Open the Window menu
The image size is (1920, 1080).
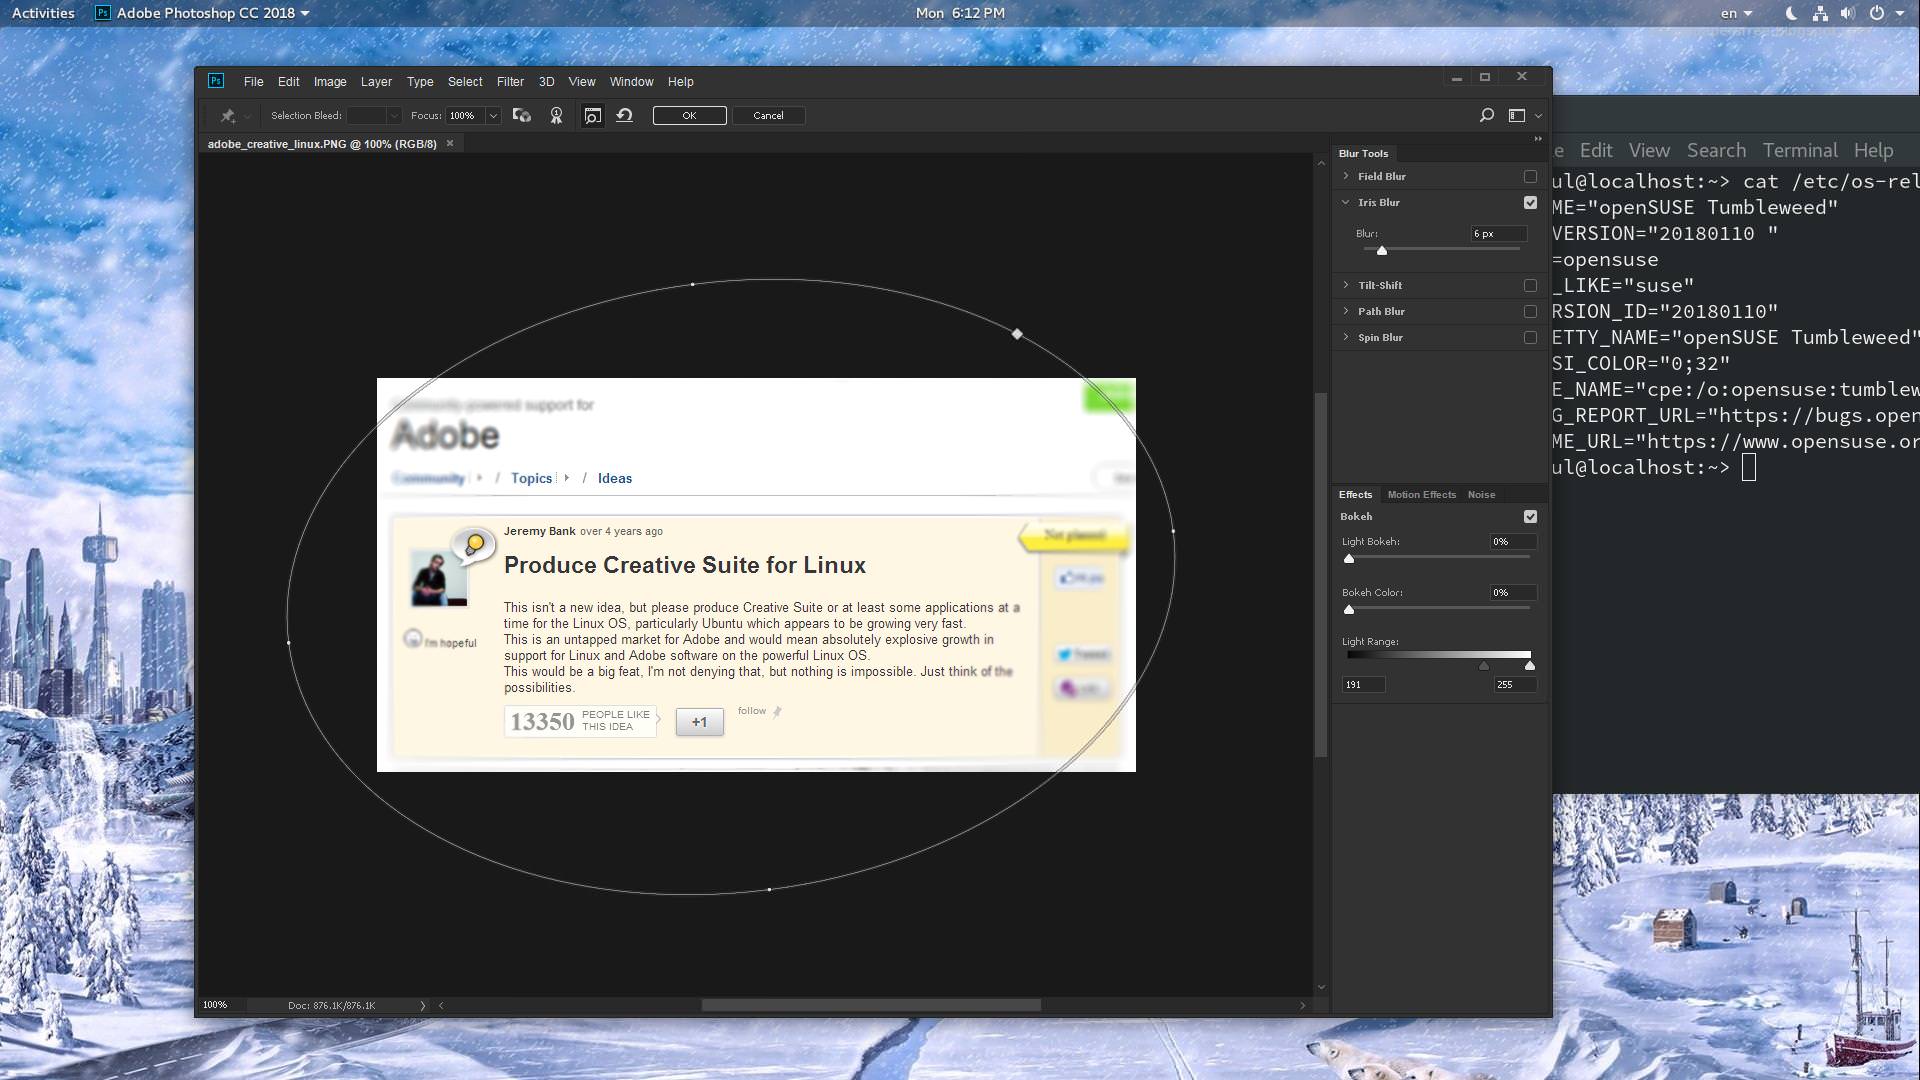tap(631, 82)
